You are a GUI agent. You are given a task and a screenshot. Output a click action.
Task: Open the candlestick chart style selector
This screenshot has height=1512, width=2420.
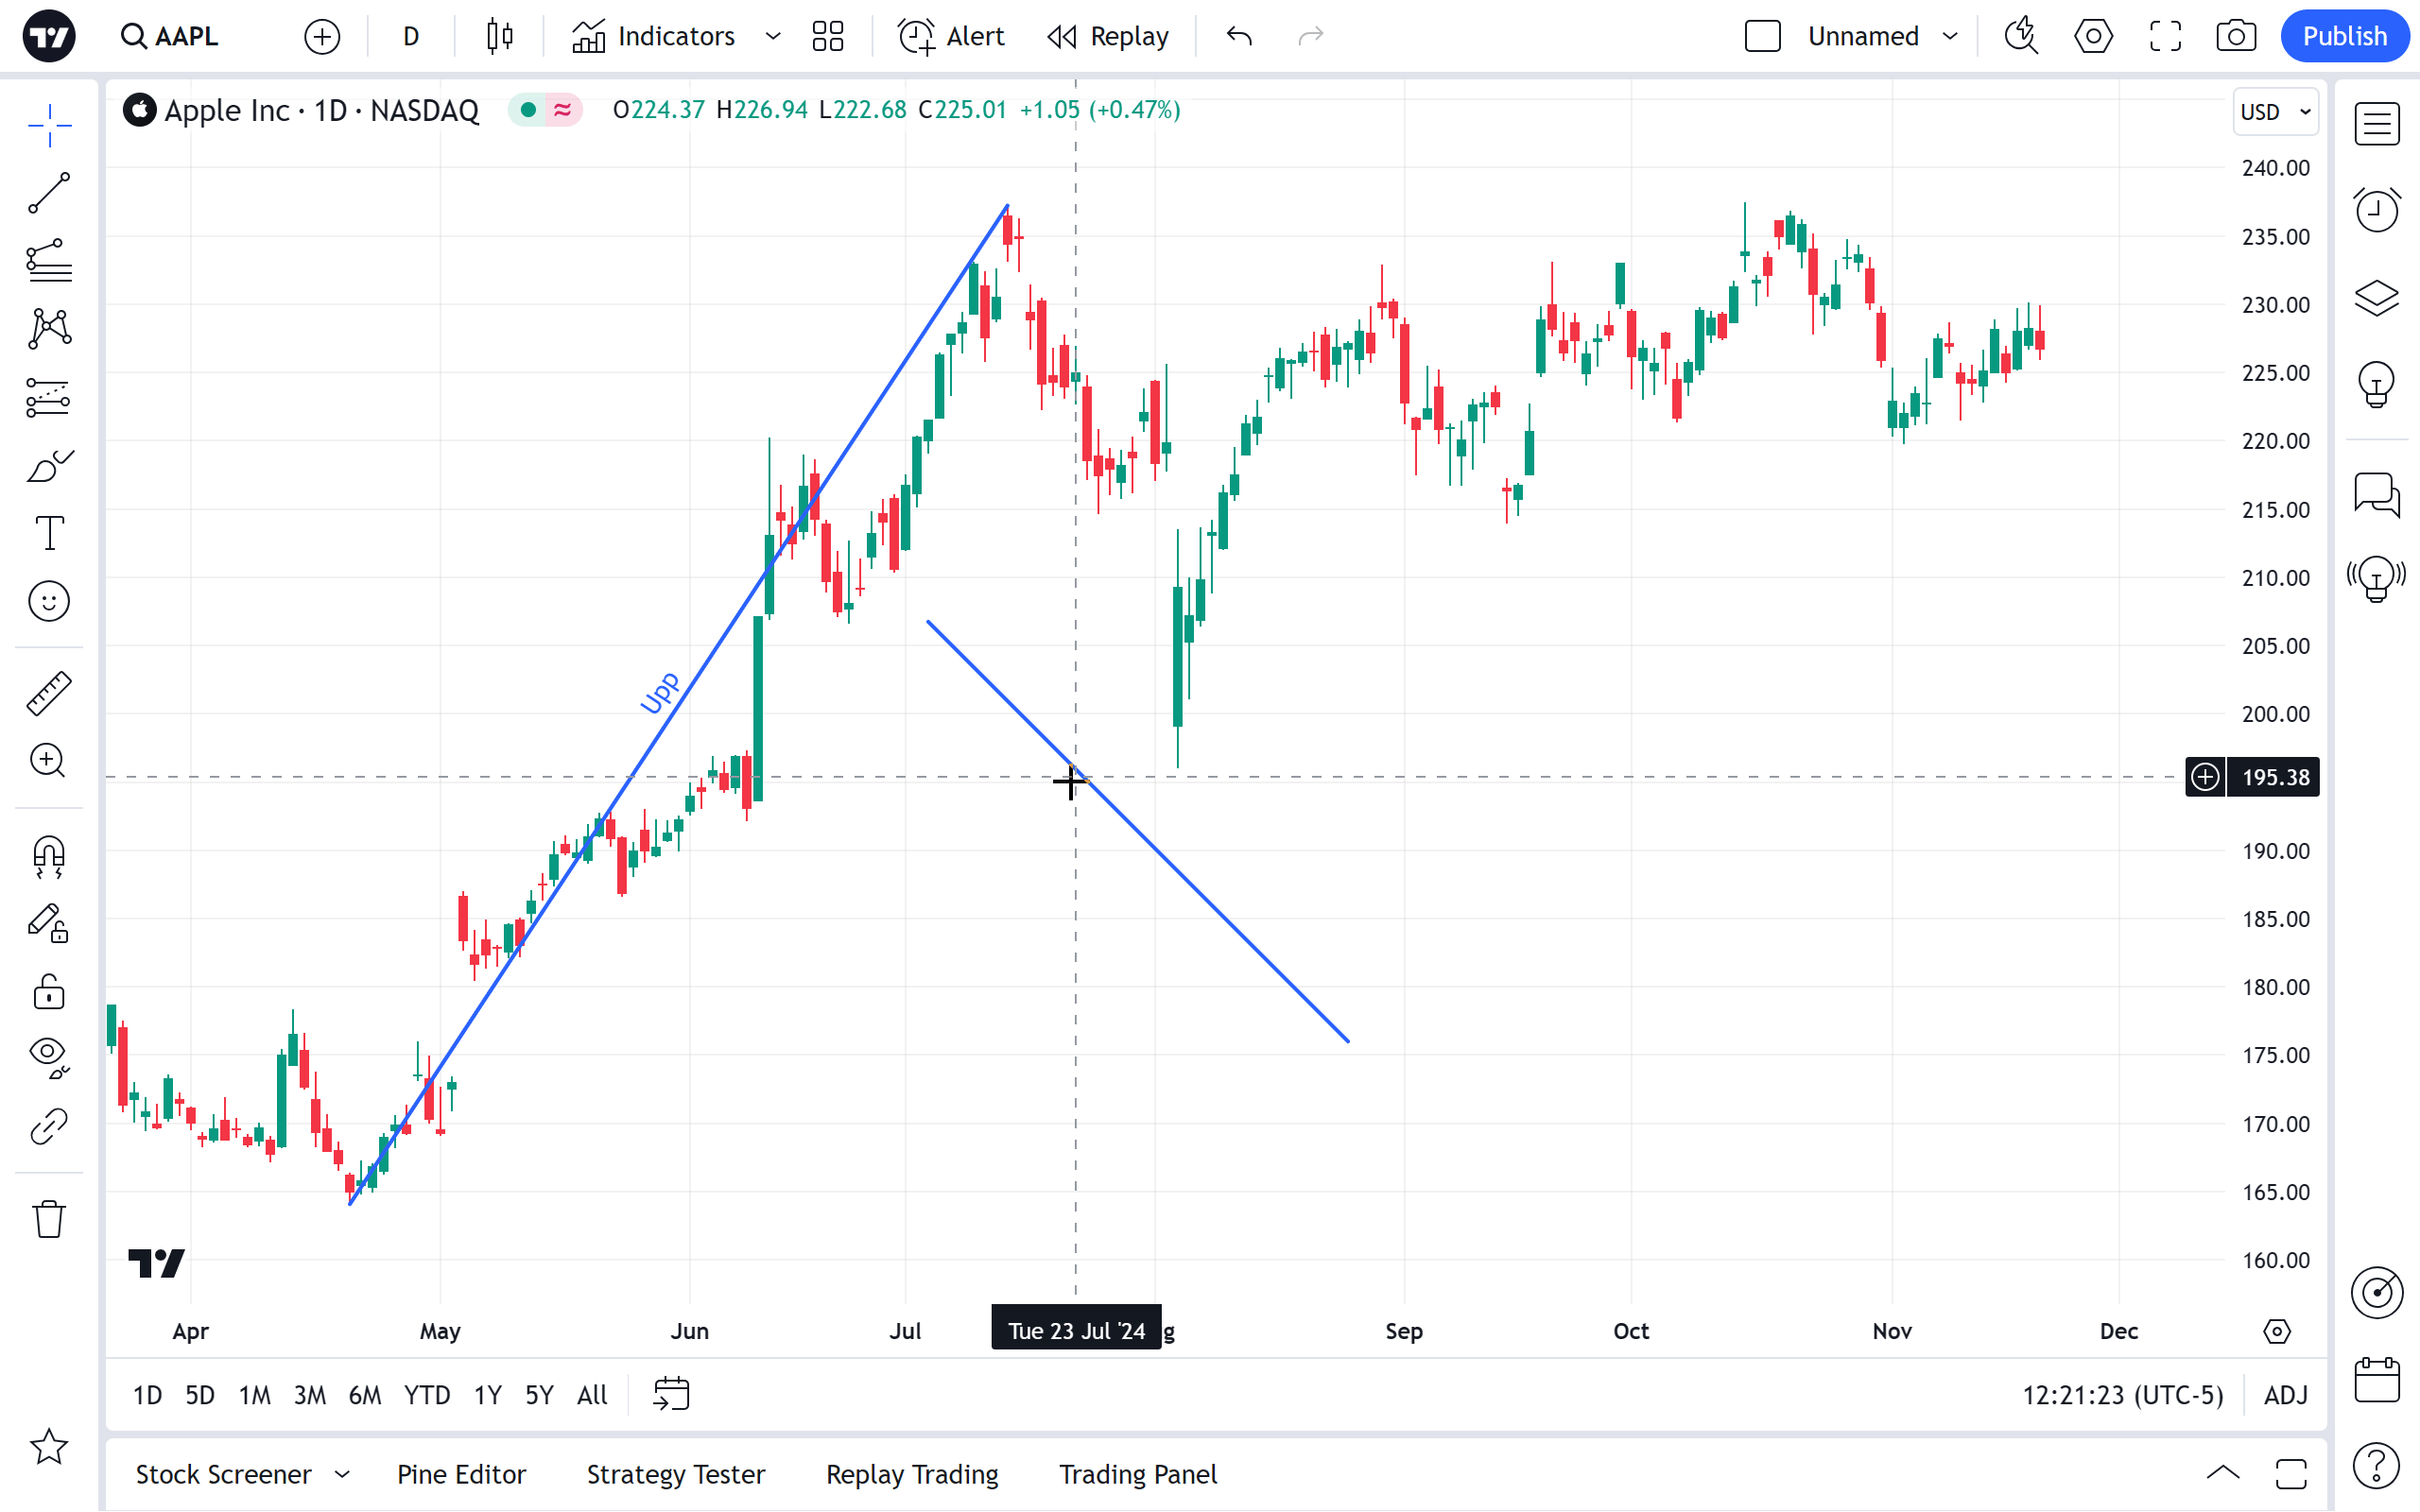499,37
